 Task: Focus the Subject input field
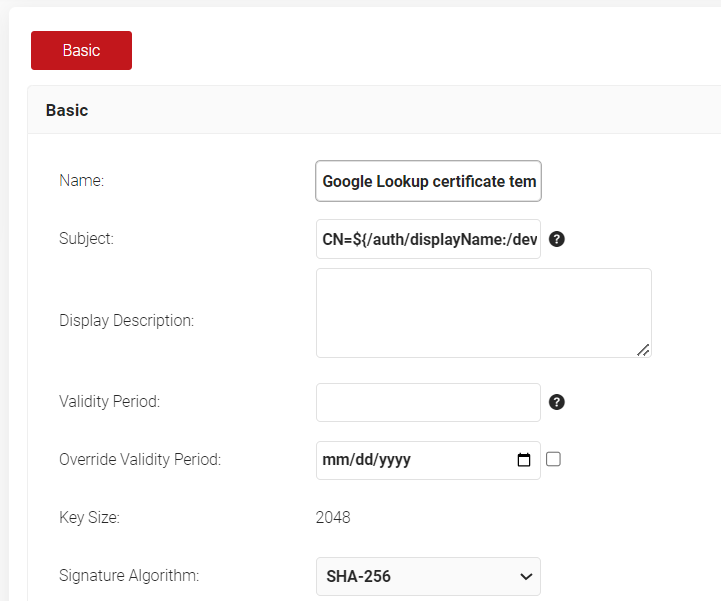[x=428, y=240]
